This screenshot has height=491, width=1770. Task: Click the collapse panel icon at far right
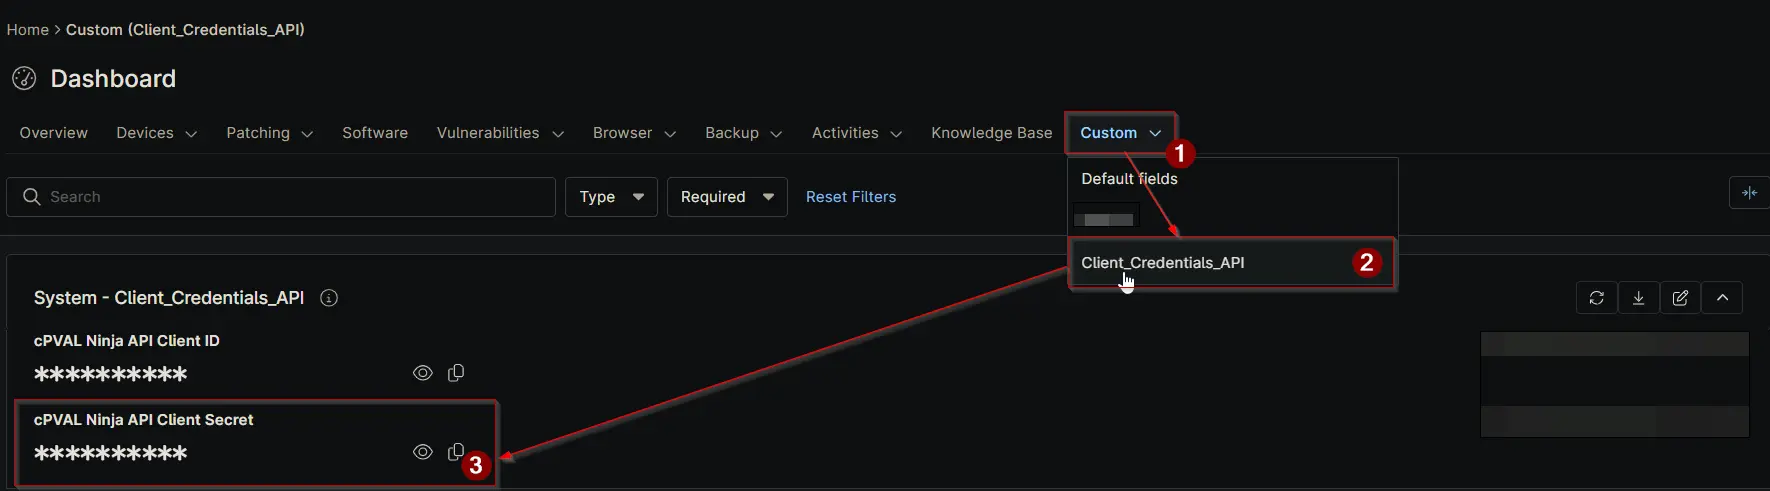pos(1749,193)
